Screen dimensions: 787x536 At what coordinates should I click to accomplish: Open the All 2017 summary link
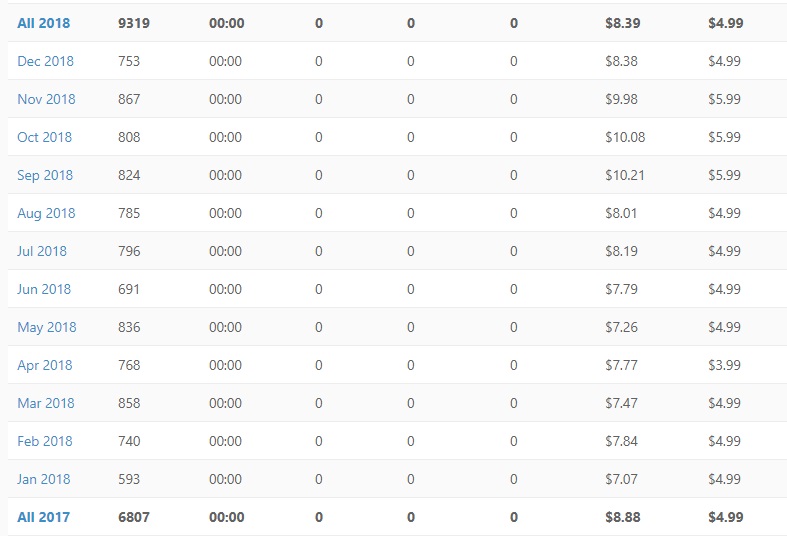[44, 517]
